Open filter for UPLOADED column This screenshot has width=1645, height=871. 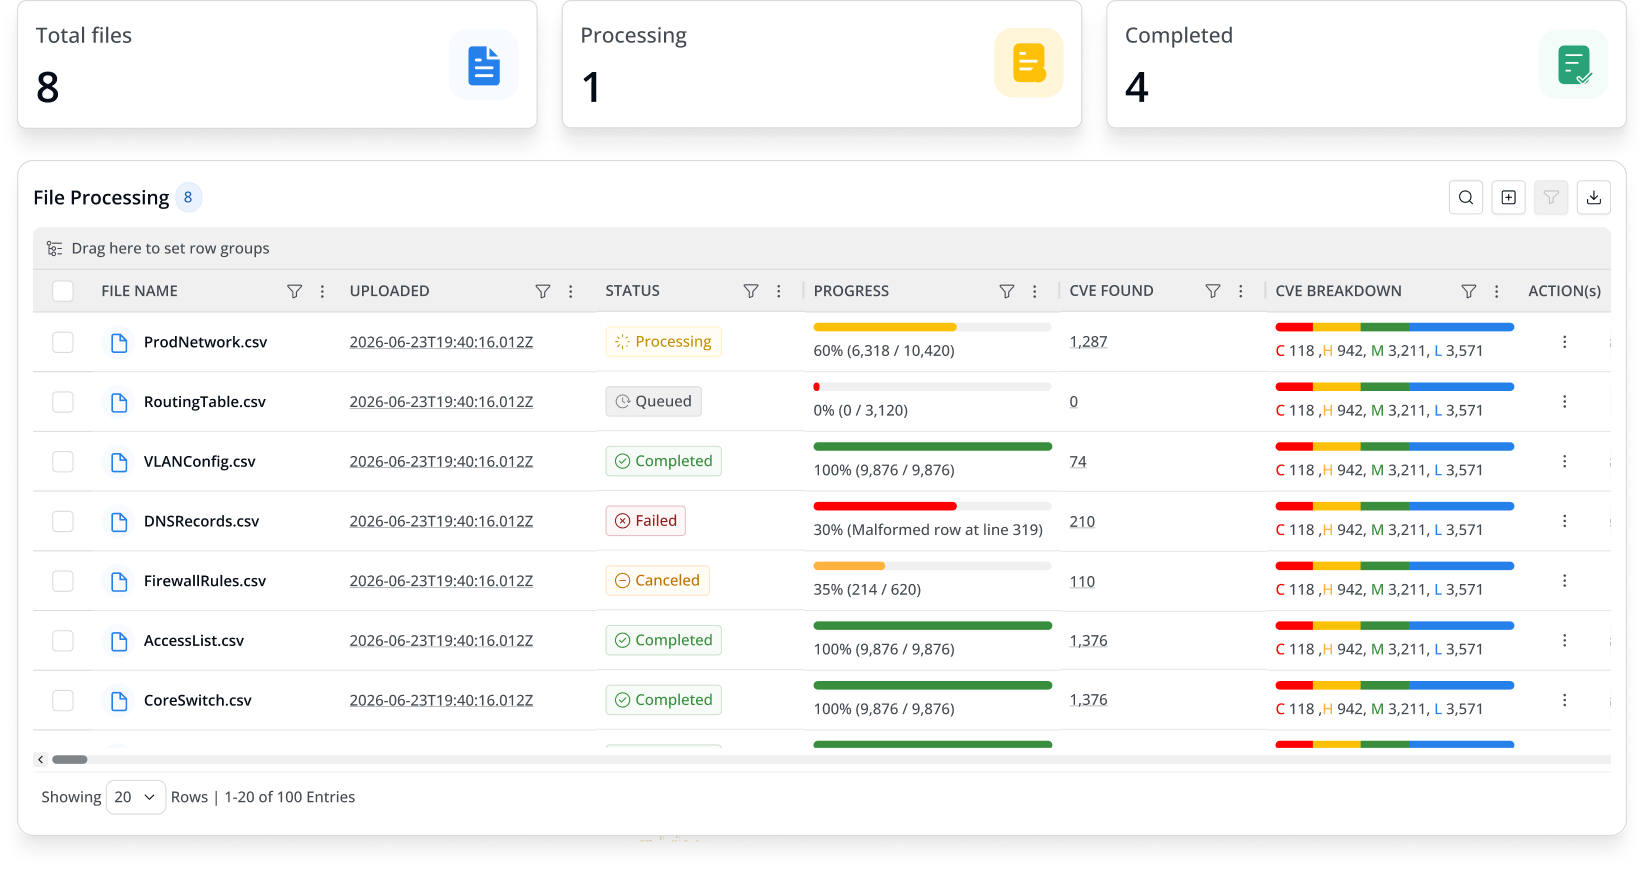pos(543,291)
